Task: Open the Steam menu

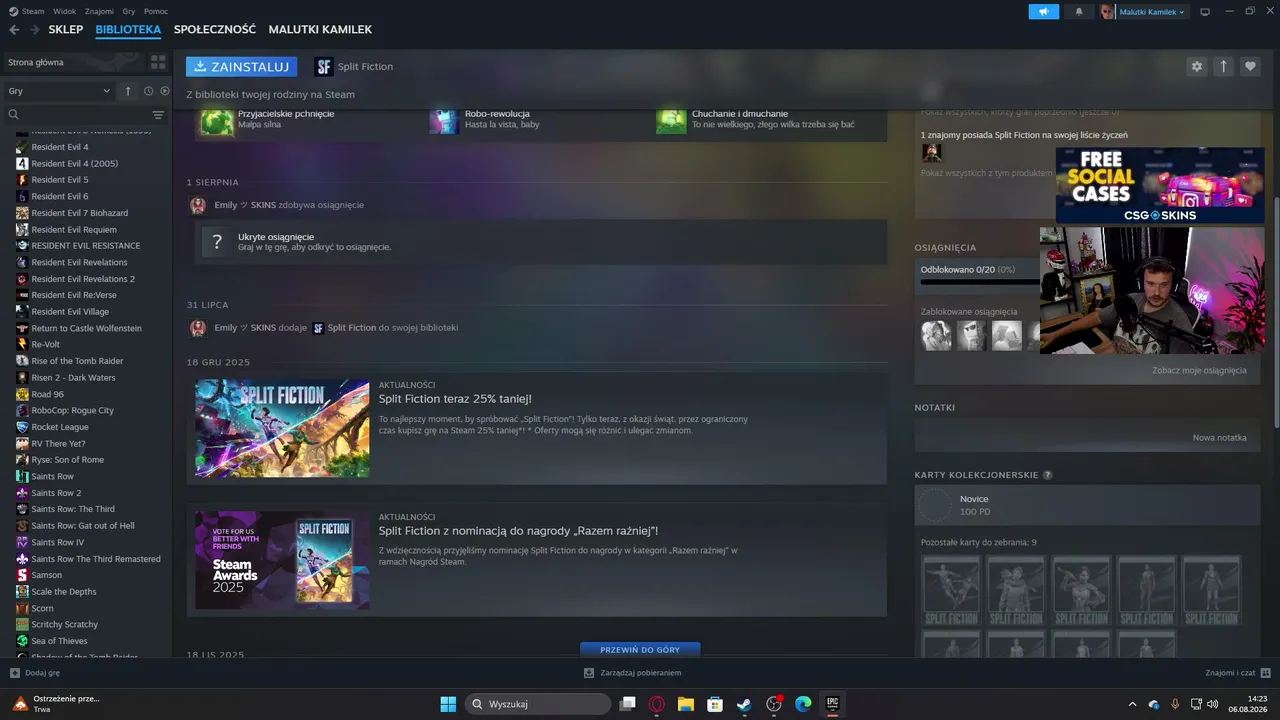Action: tap(33, 11)
